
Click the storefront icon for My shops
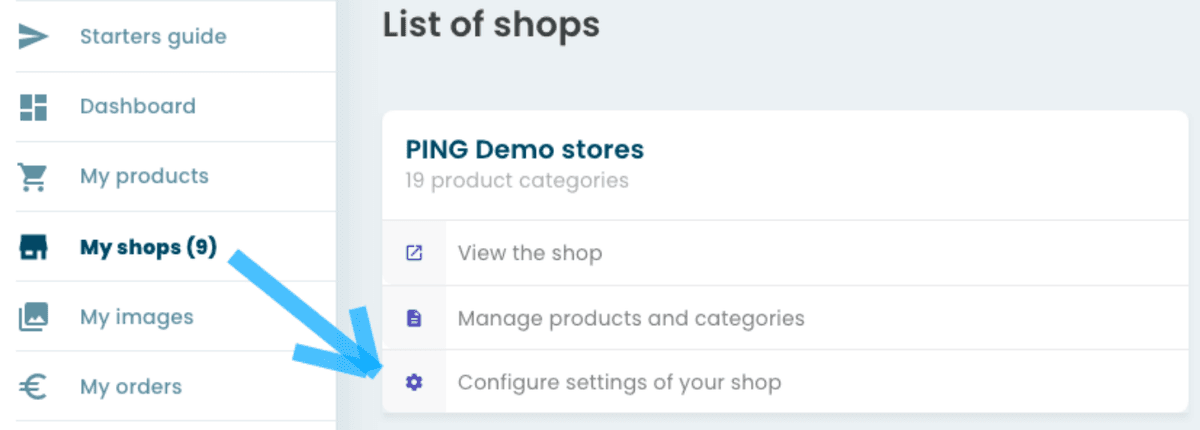click(x=34, y=247)
